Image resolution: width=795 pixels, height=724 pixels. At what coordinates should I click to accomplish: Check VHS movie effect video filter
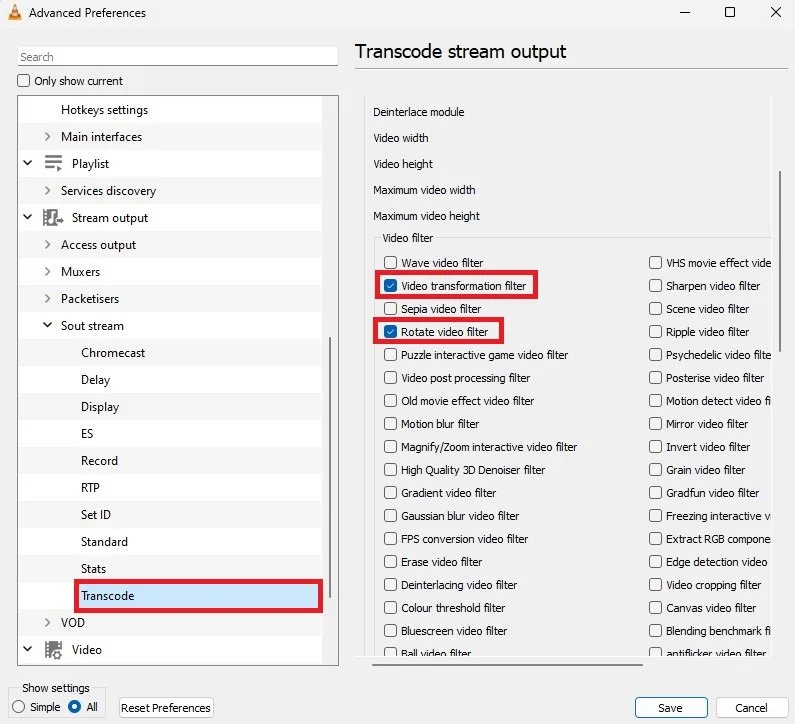(656, 263)
